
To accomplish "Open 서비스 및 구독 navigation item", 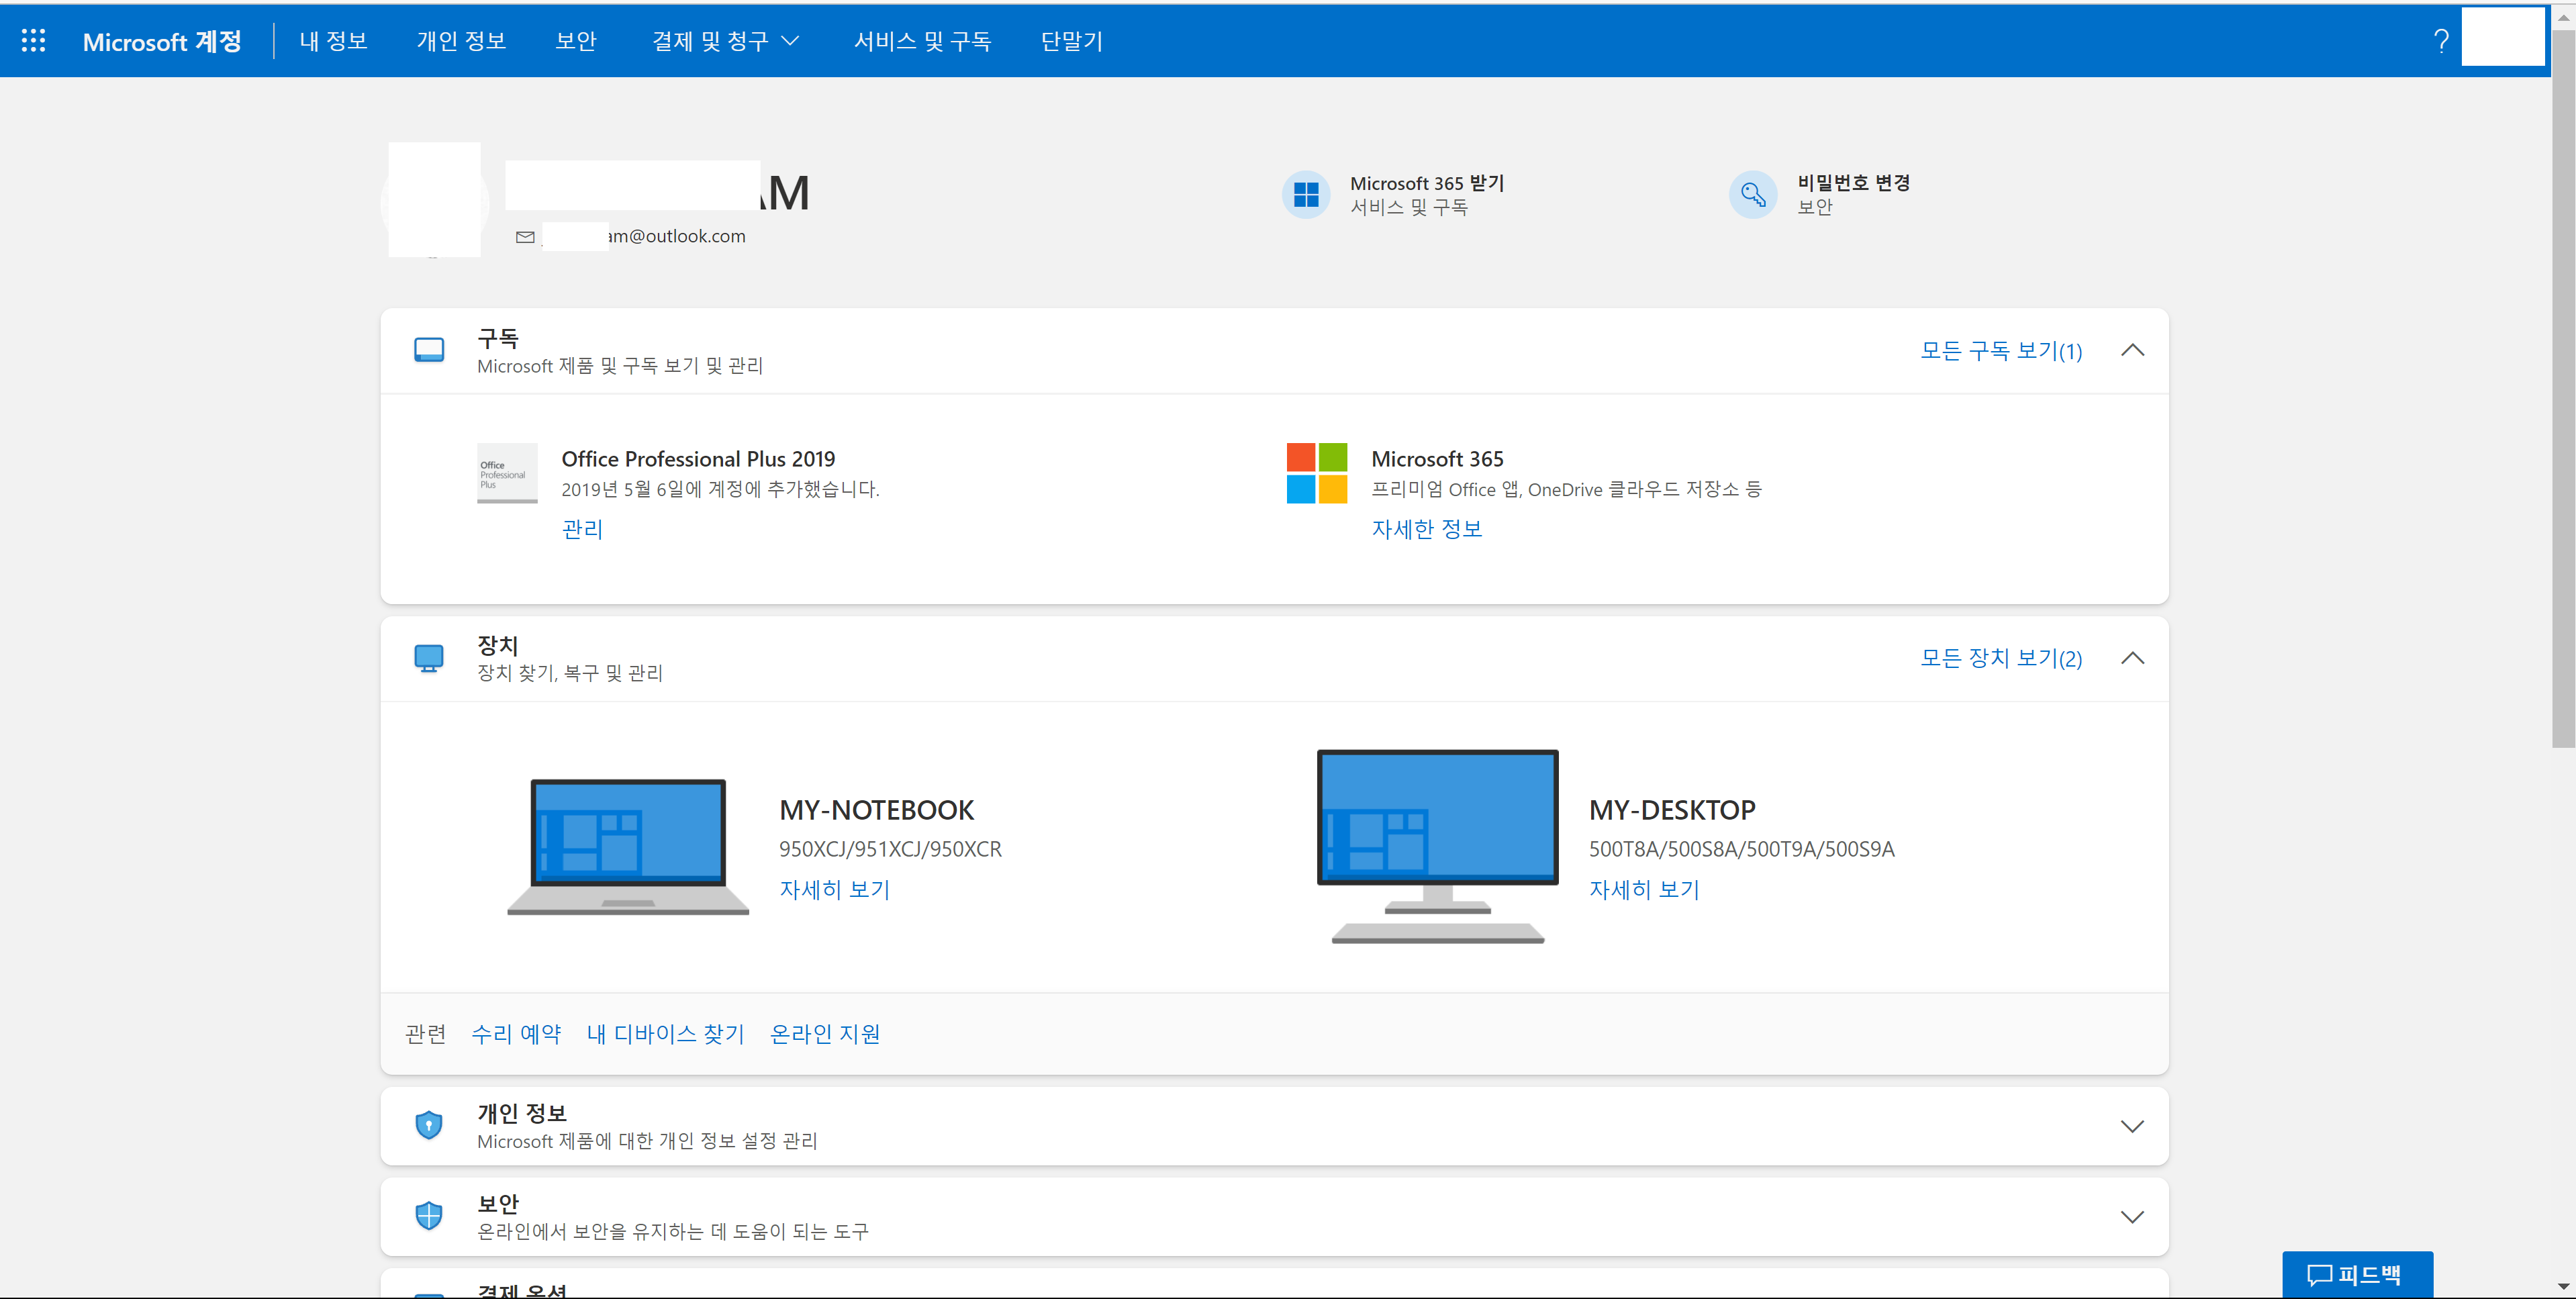I will tap(922, 41).
